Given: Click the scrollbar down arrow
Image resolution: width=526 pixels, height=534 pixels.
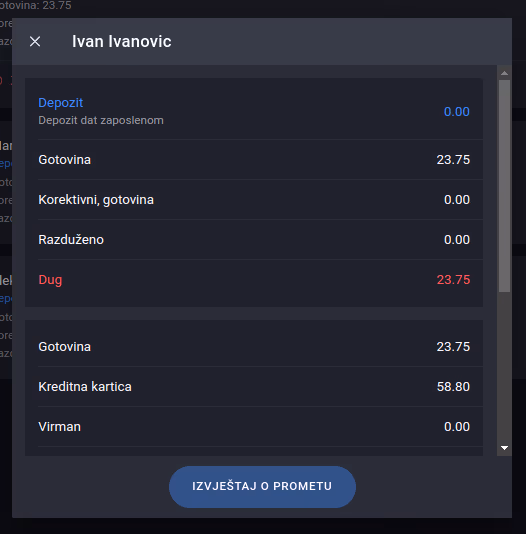Looking at the screenshot, I should [504, 448].
